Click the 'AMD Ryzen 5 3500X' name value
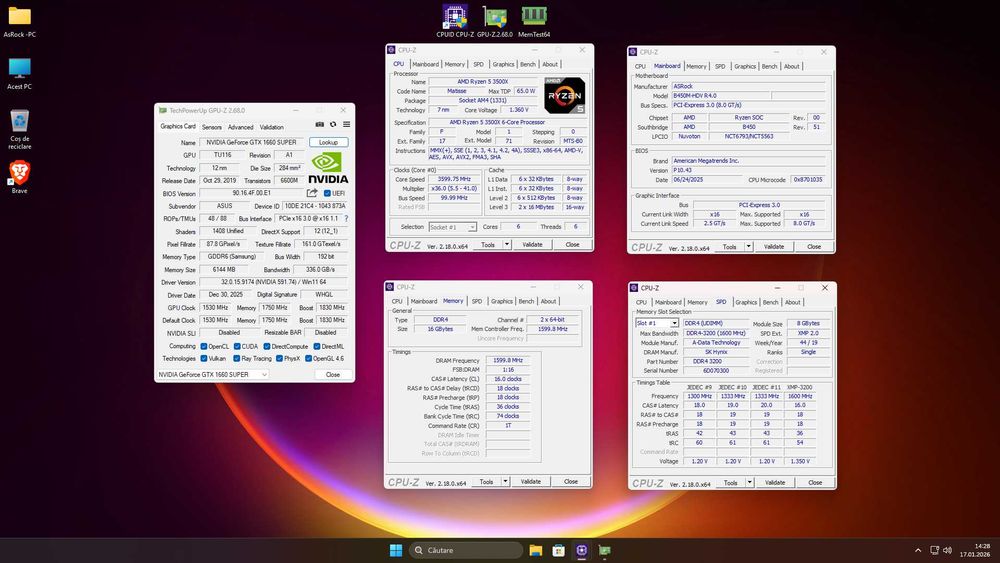Screen dimensions: 1000x563 click(482, 82)
